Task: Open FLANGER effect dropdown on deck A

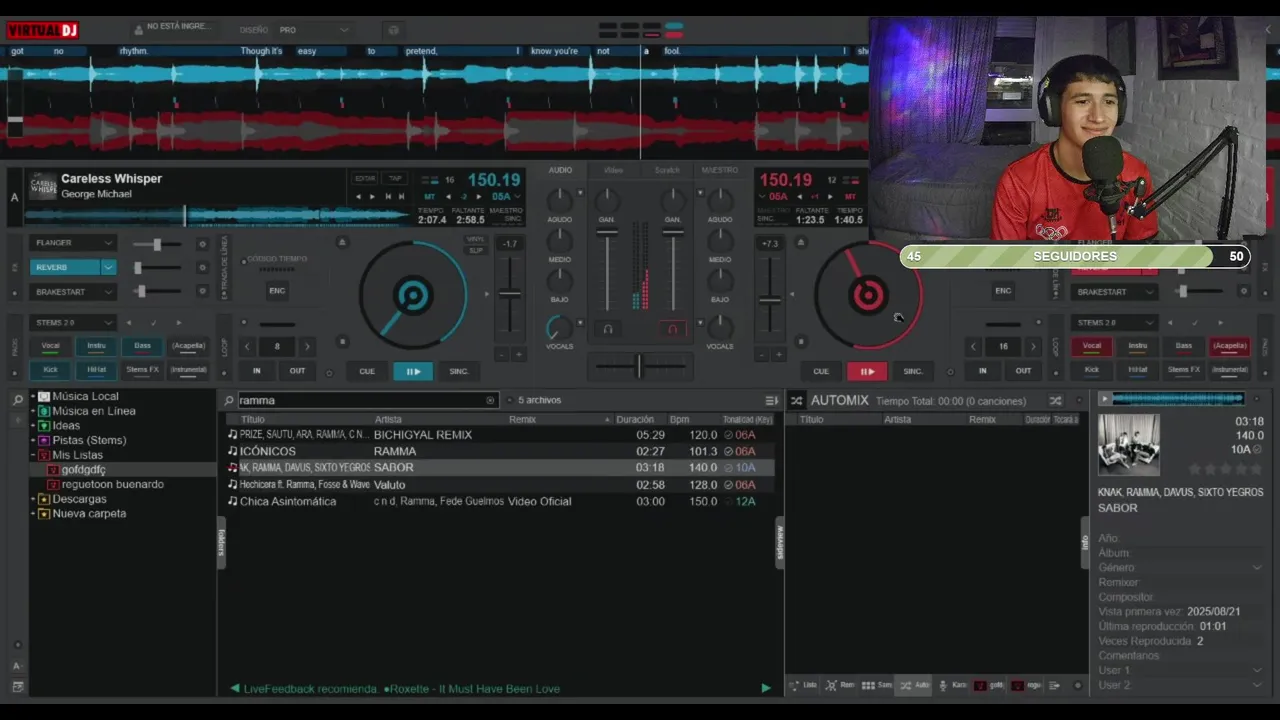Action: (107, 243)
